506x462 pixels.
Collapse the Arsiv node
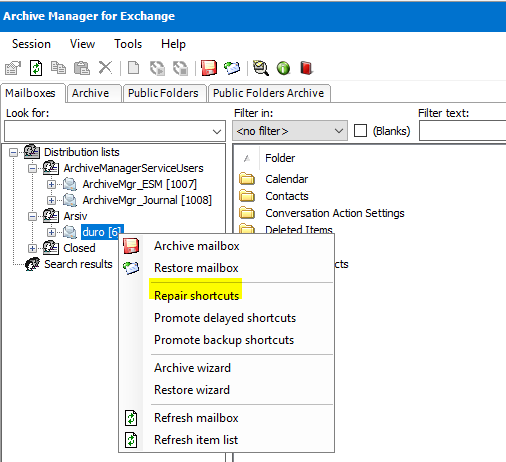[32, 216]
